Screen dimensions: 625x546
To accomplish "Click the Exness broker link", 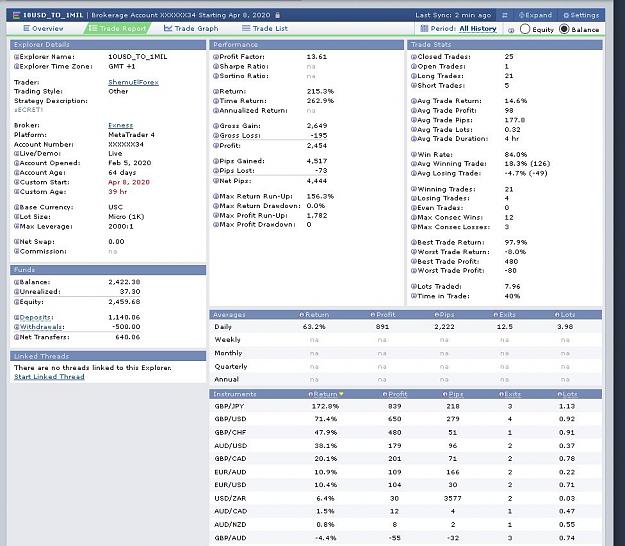I will point(120,125).
